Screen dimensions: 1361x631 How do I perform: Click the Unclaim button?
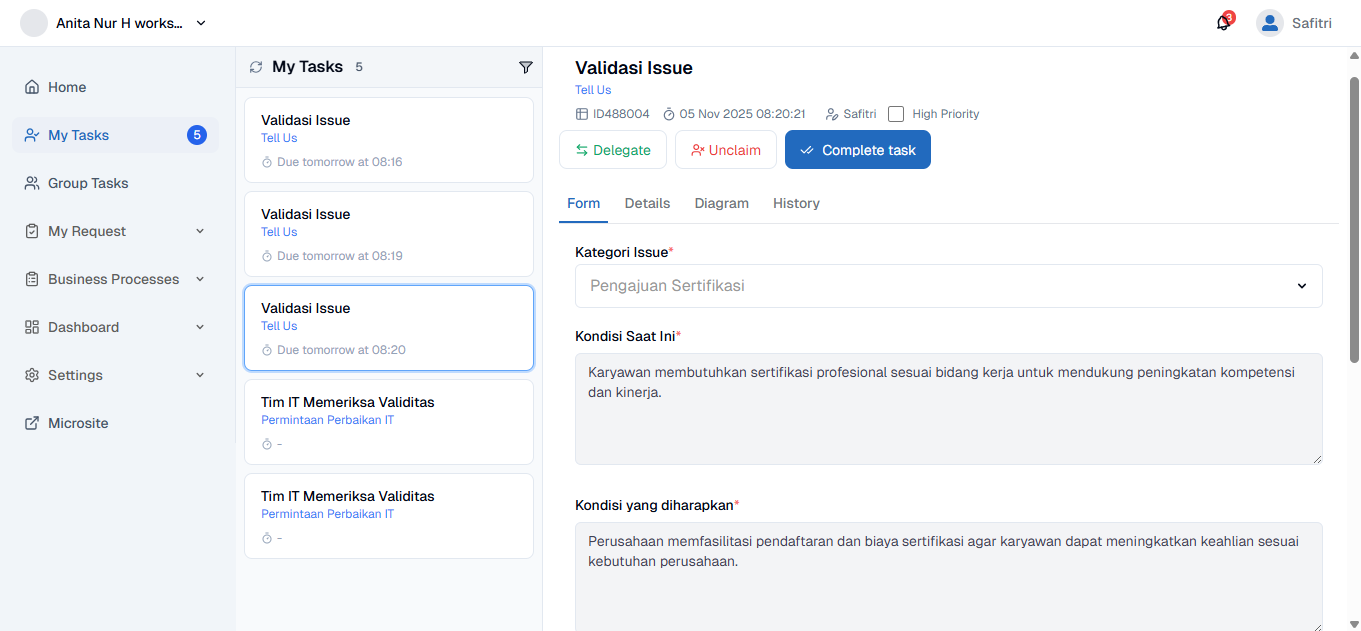pos(725,150)
